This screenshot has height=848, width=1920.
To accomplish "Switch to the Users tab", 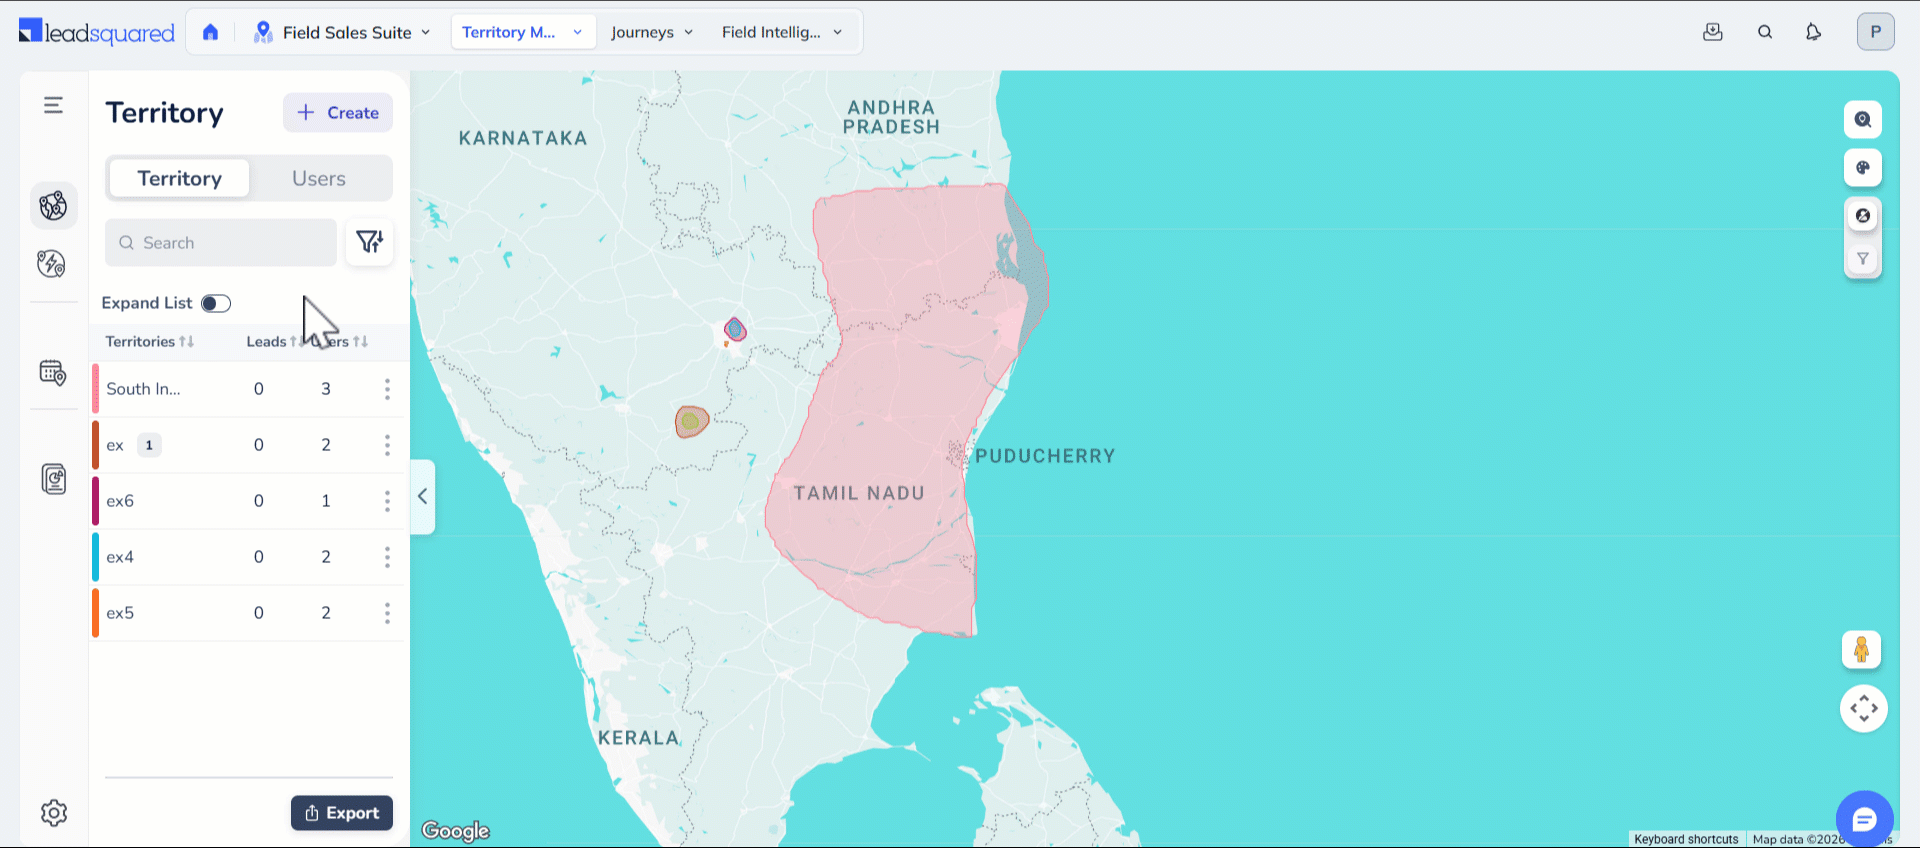I will click(x=319, y=178).
